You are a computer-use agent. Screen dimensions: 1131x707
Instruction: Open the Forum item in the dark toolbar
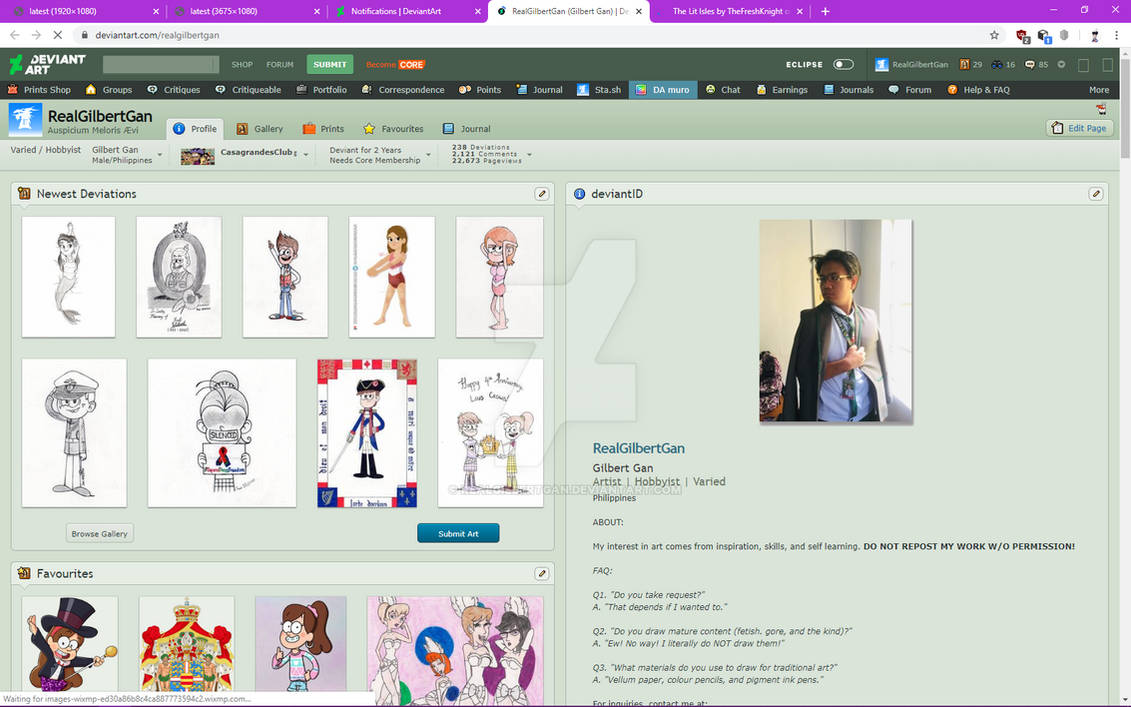tap(910, 89)
